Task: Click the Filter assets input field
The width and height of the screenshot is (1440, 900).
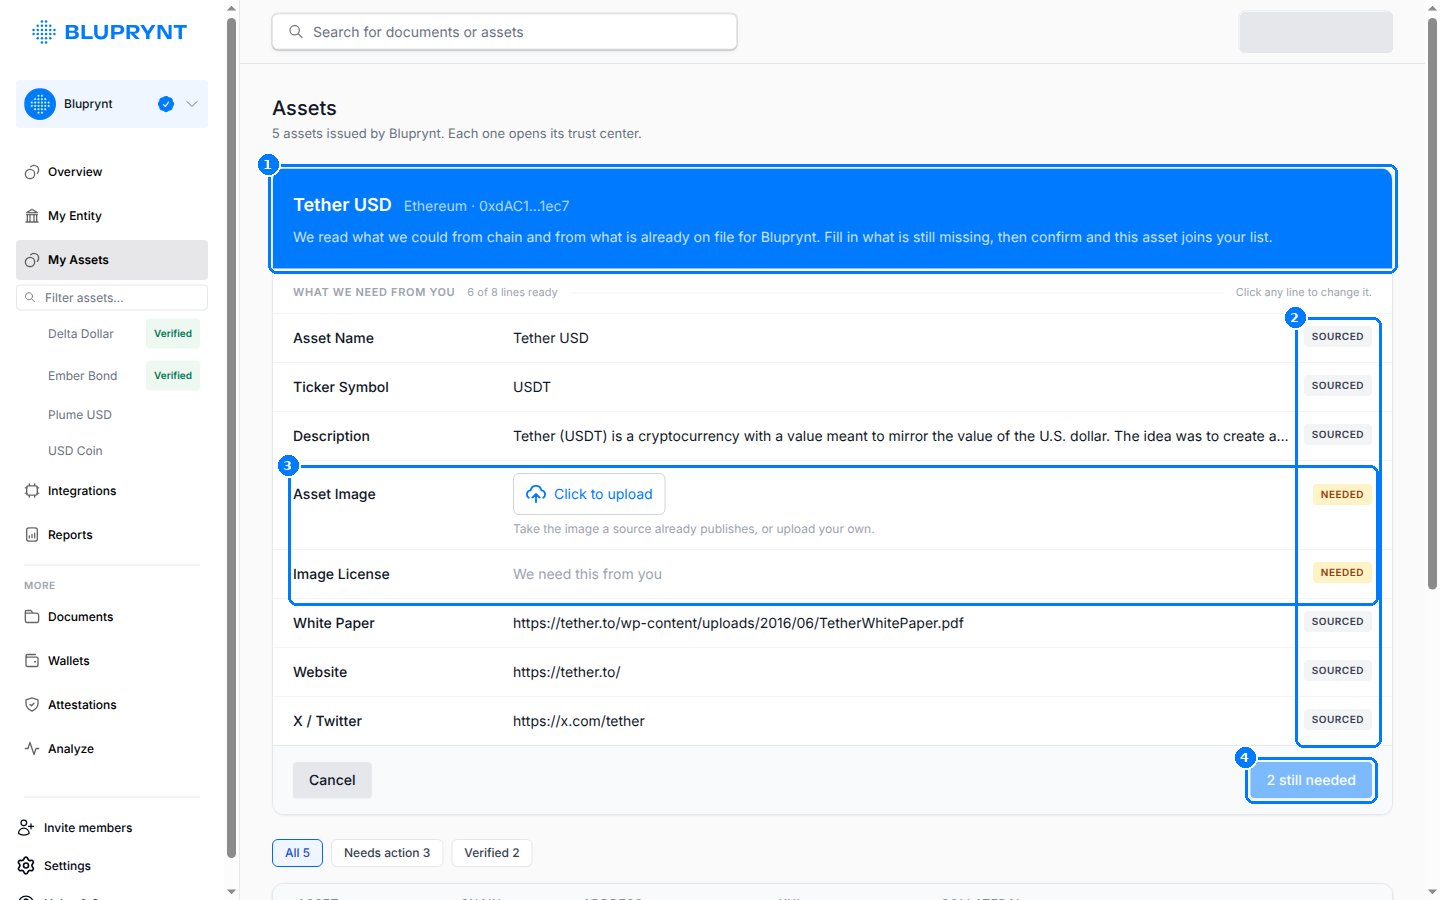Action: (112, 298)
